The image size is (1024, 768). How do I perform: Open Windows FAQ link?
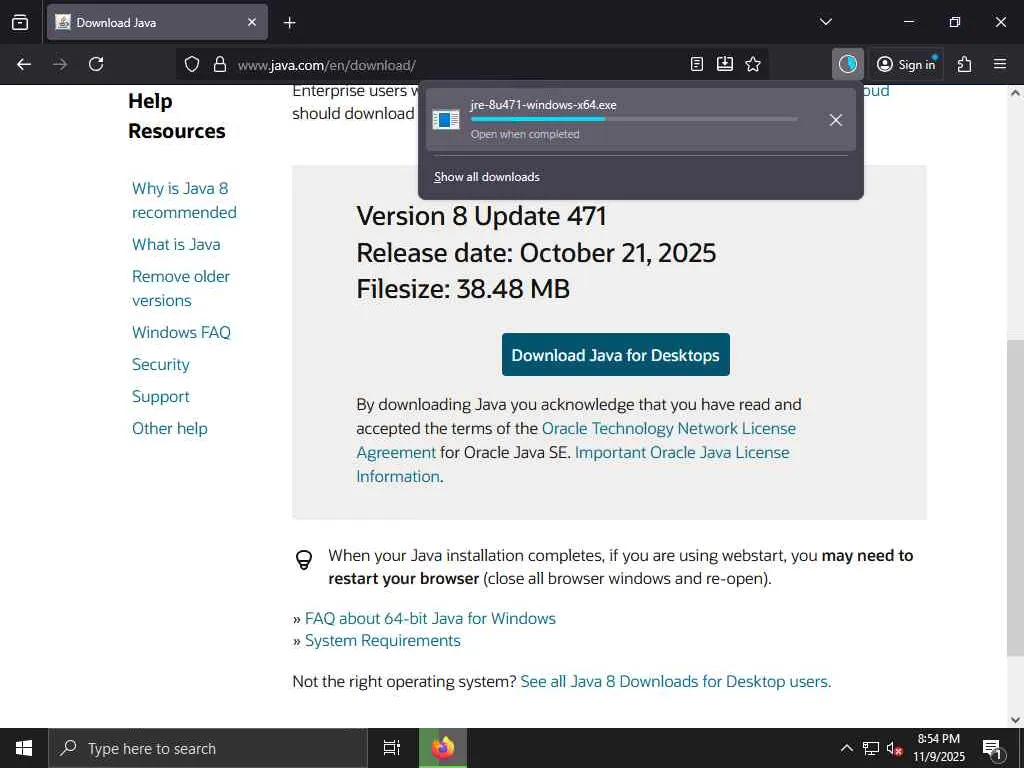coord(182,332)
